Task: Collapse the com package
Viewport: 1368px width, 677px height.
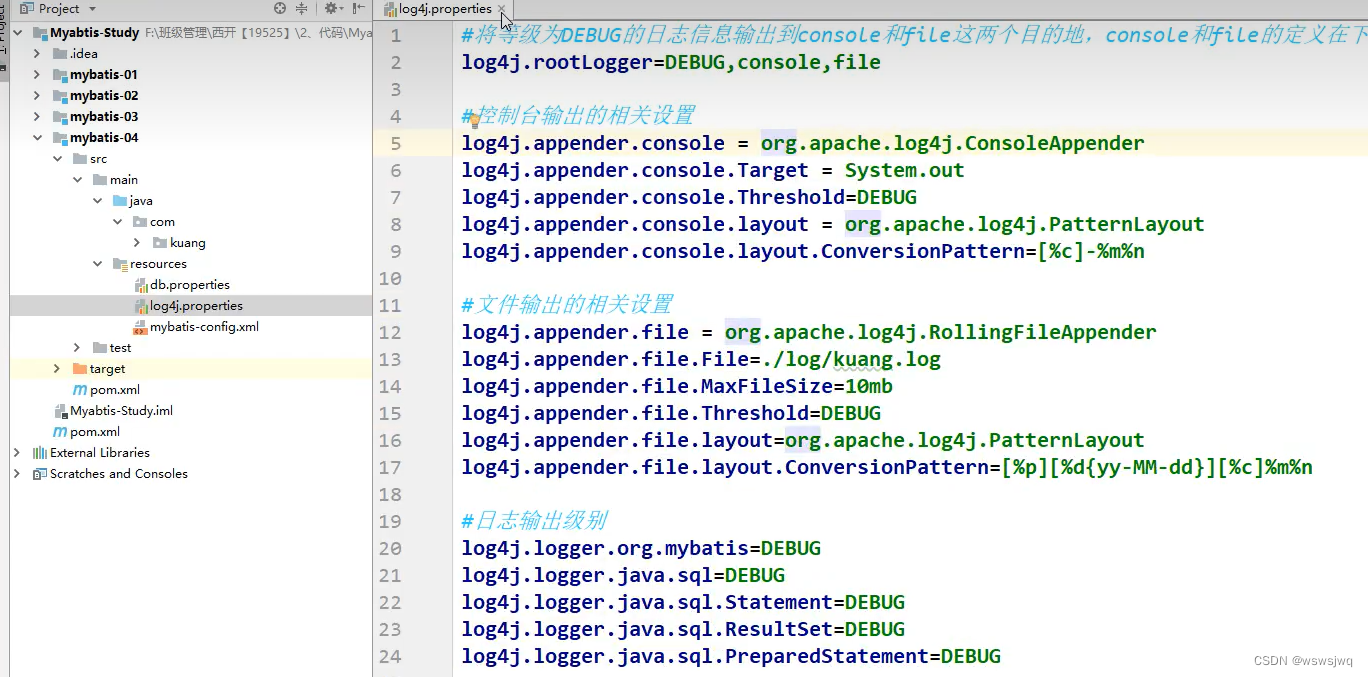Action: [117, 221]
